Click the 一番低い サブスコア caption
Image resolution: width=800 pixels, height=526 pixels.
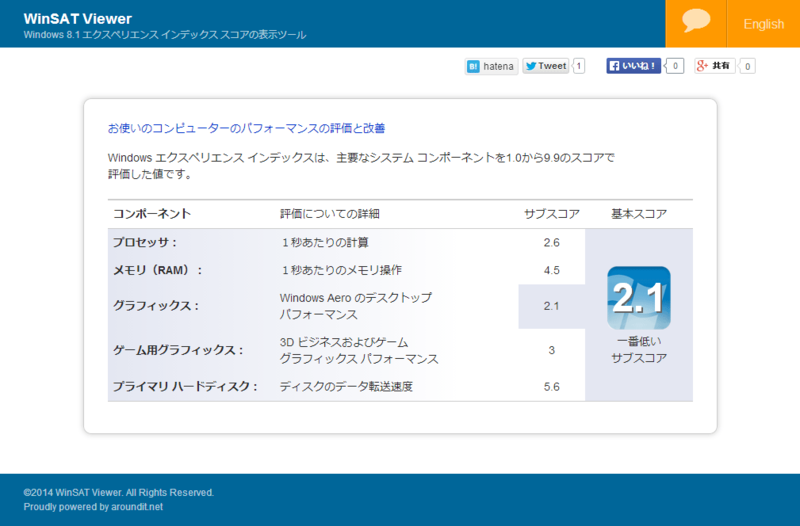click(x=639, y=350)
